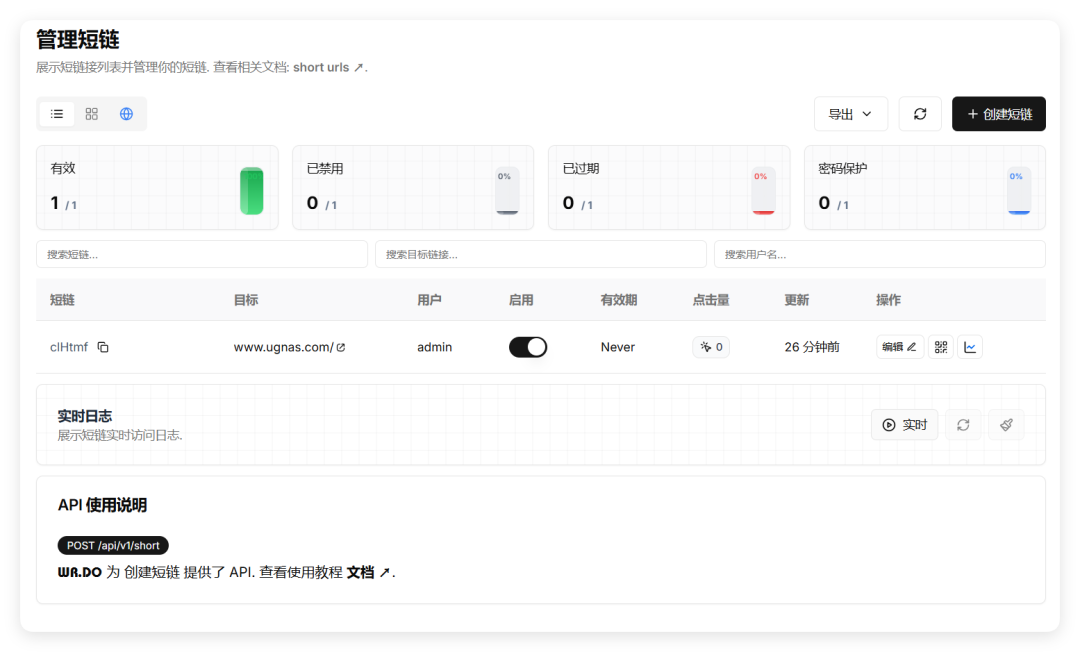Click the 操作 column header
Screen dimensions: 1080x652
click(x=889, y=299)
